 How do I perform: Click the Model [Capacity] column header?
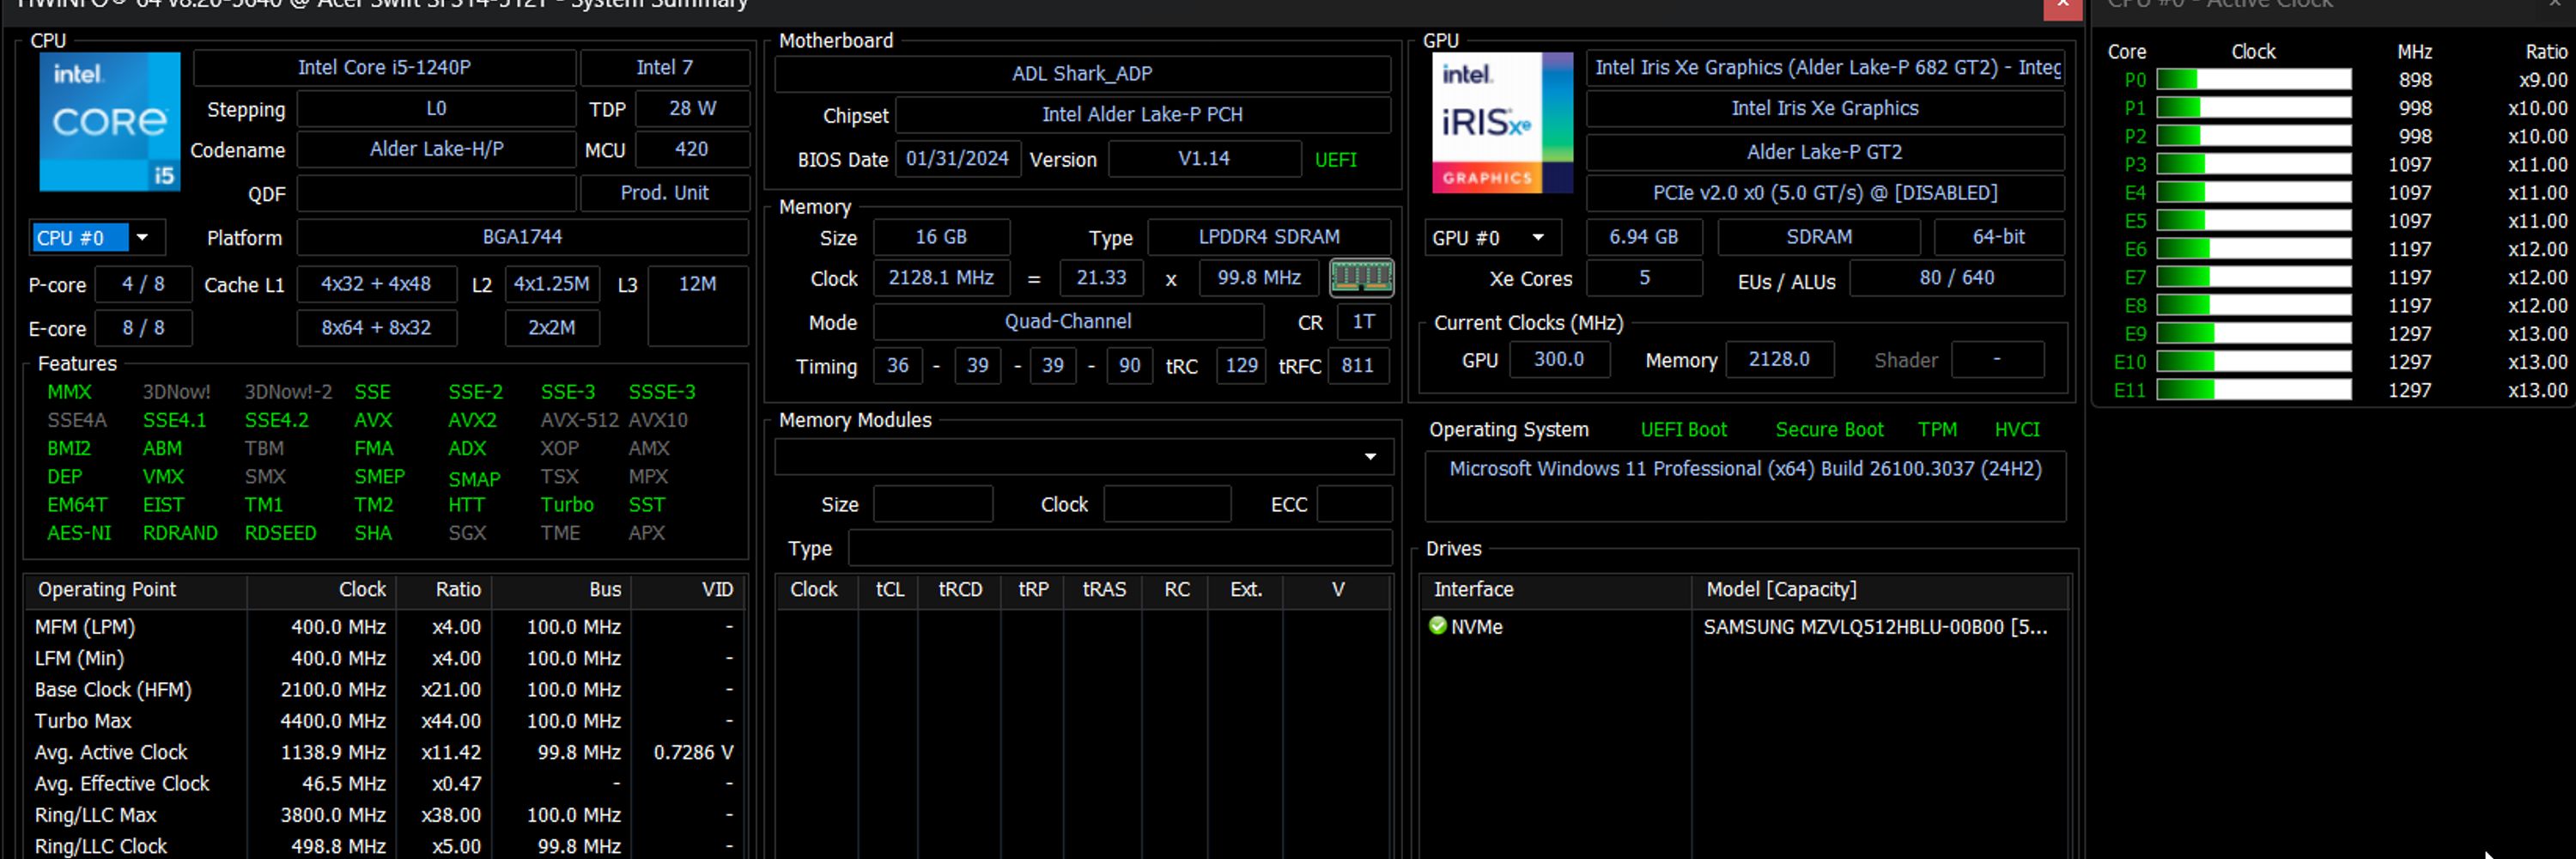tap(1880, 590)
